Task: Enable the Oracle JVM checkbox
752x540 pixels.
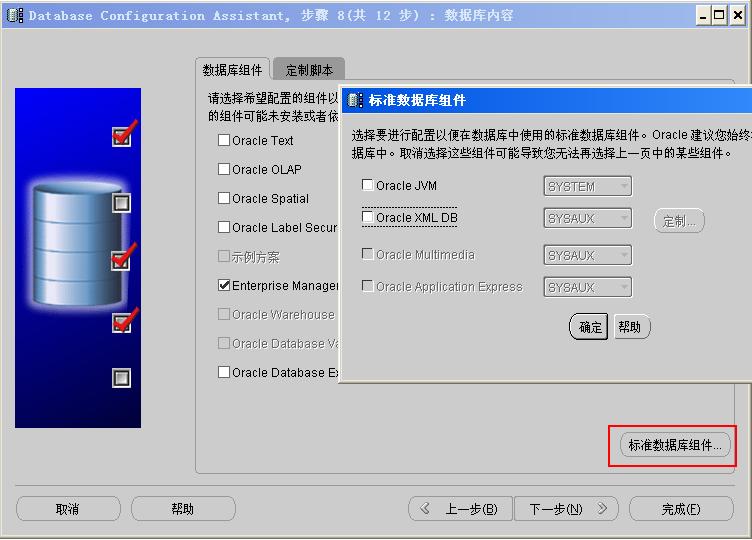Action: [367, 185]
